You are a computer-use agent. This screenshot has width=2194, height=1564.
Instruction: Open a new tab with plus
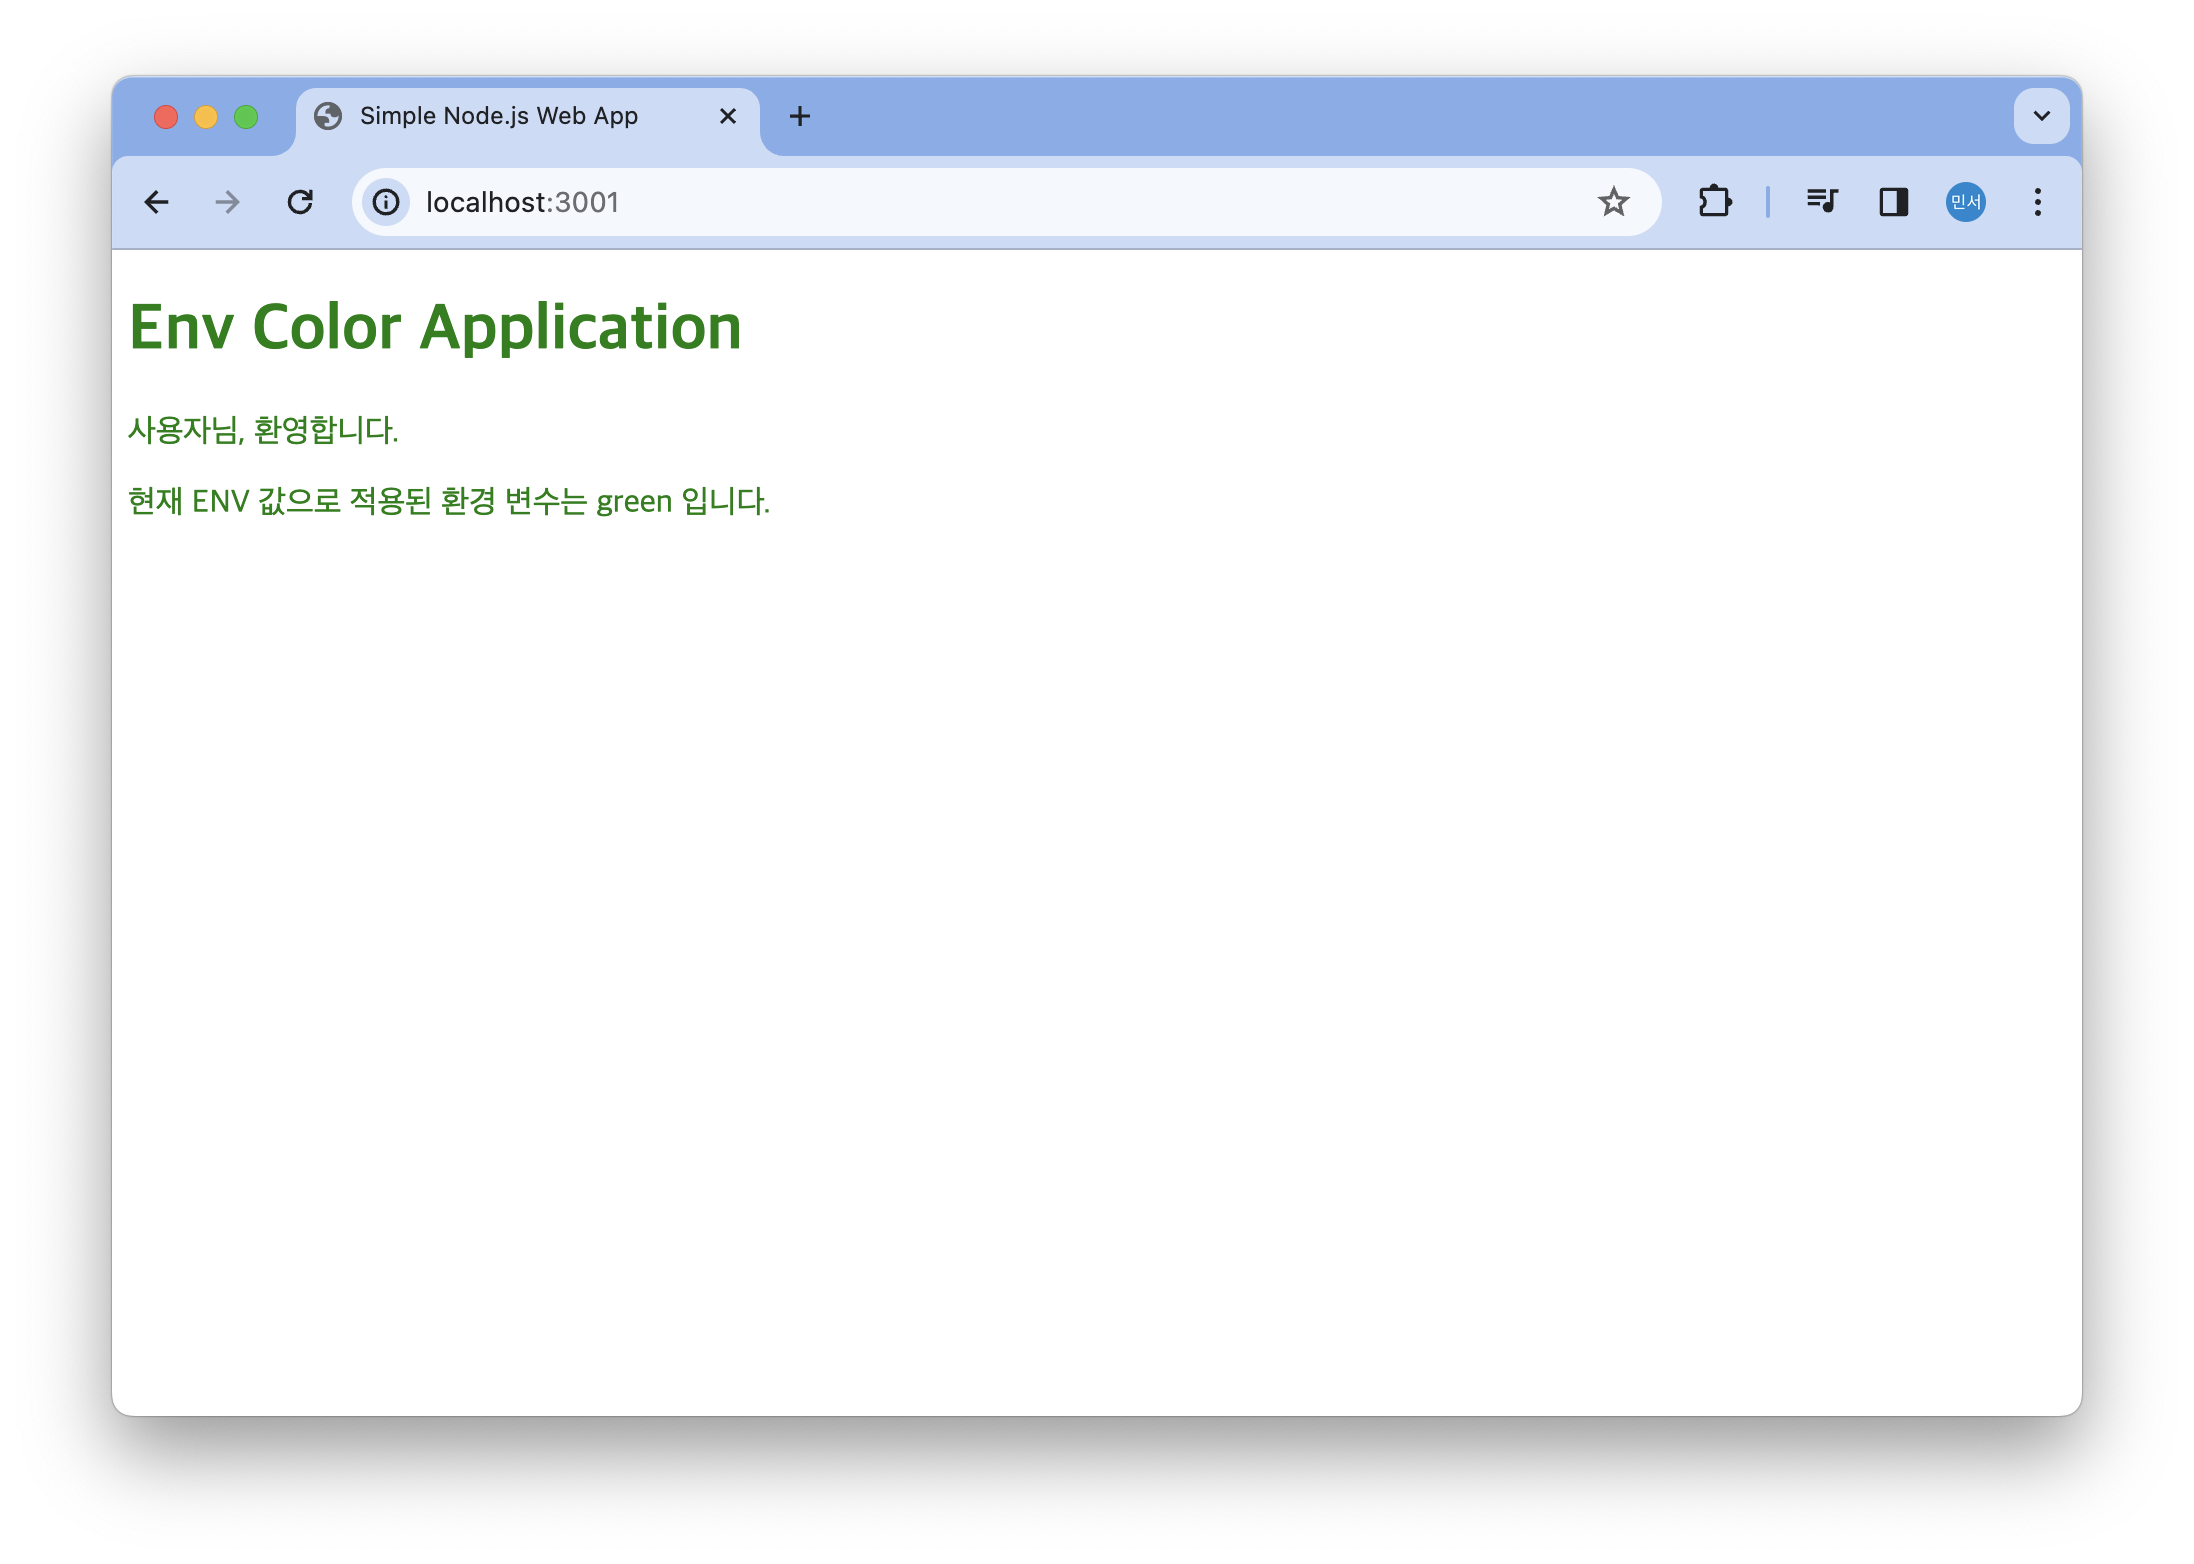(x=799, y=116)
